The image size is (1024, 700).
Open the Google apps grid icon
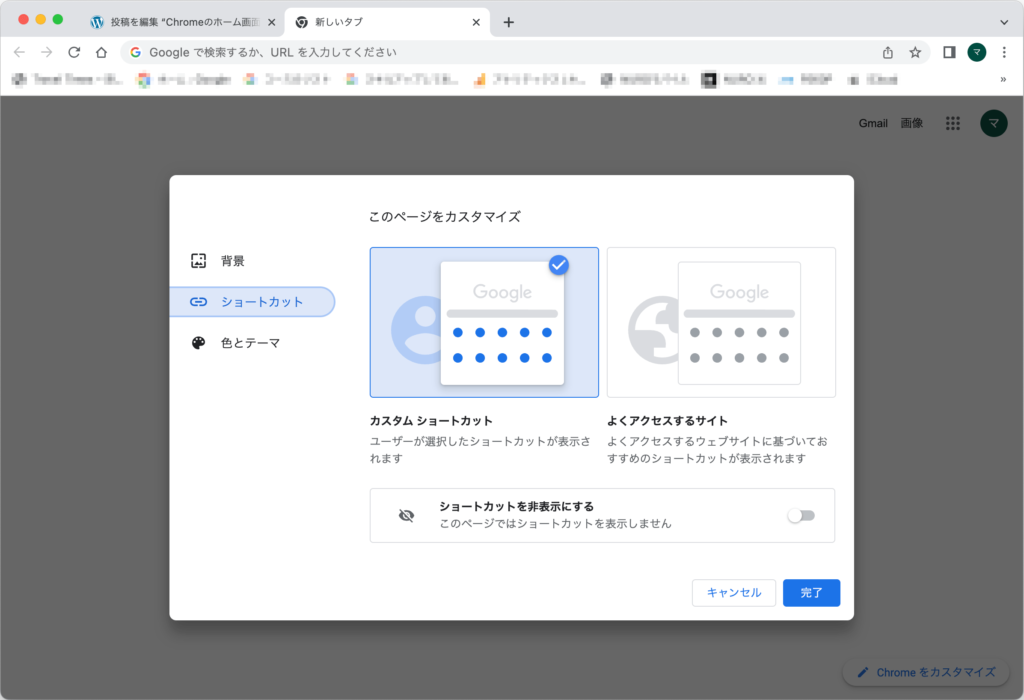coord(953,123)
